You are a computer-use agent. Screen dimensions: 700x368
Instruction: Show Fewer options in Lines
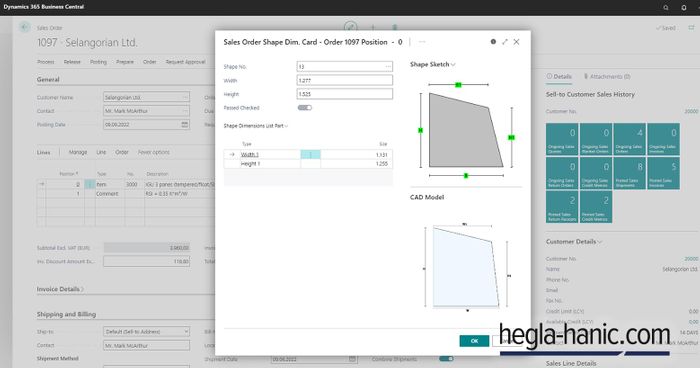tap(154, 152)
